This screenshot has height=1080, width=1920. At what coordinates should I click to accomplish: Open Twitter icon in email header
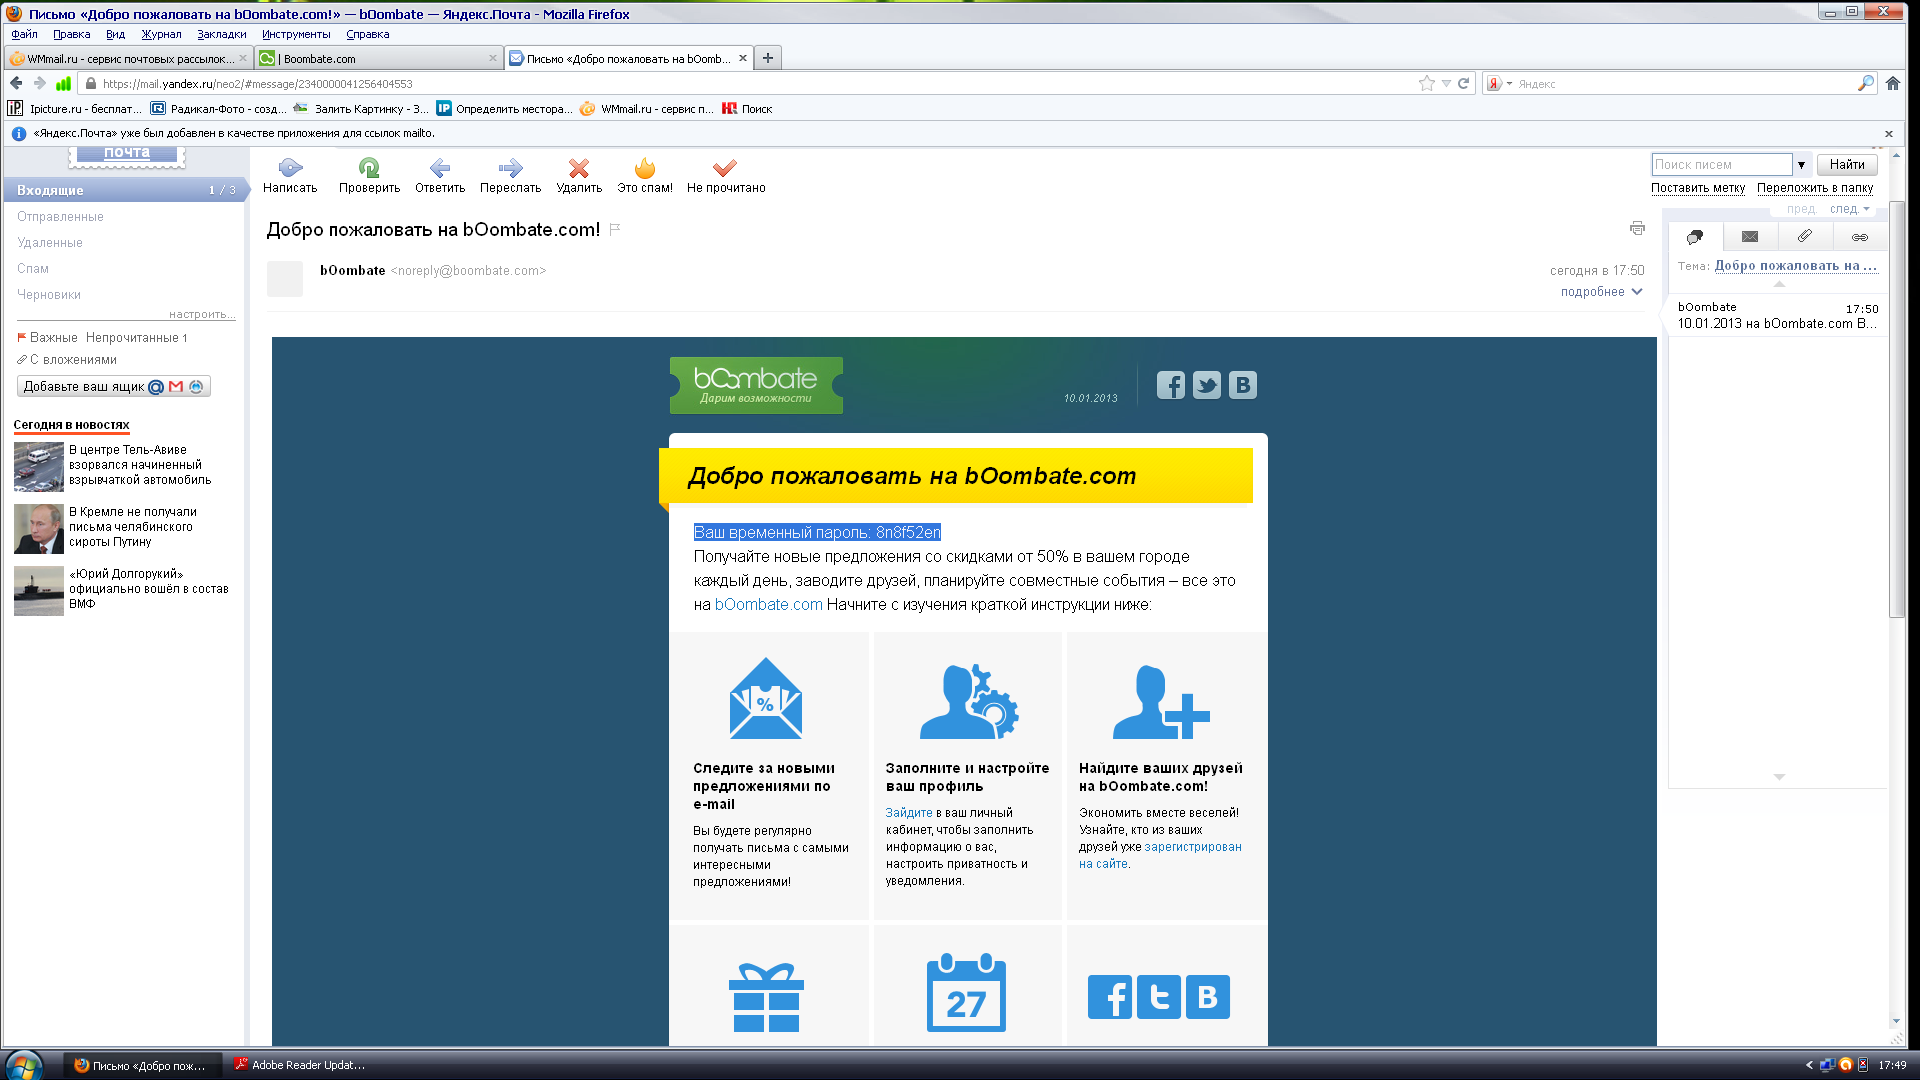1207,385
